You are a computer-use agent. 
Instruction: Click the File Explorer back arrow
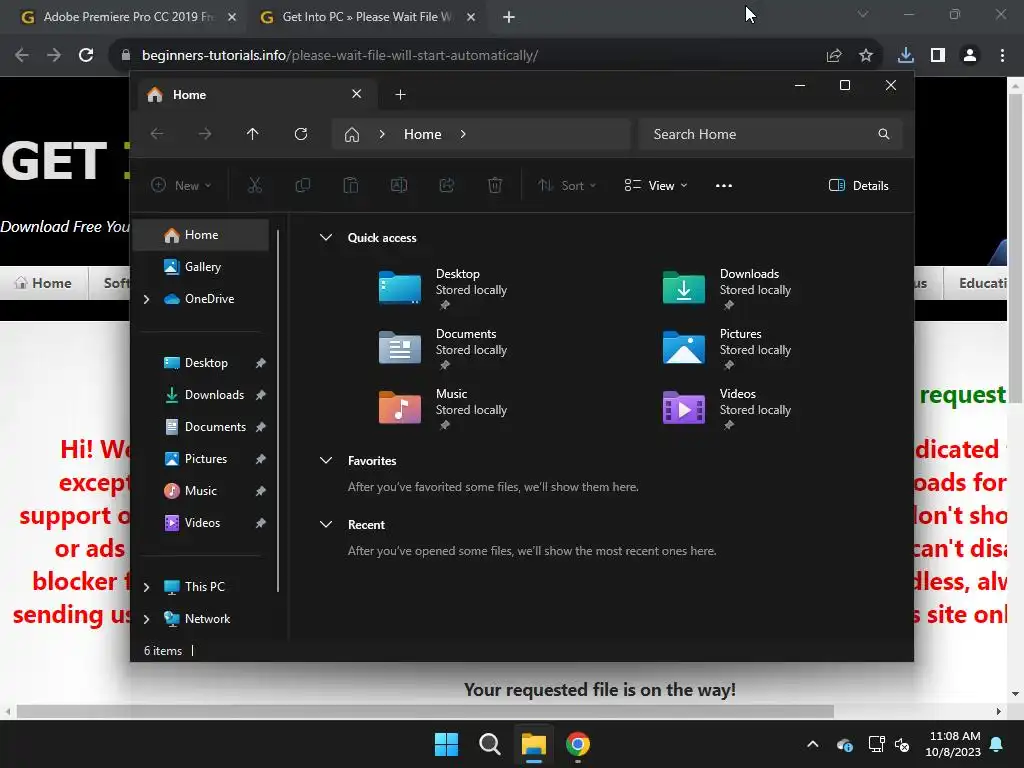click(157, 134)
